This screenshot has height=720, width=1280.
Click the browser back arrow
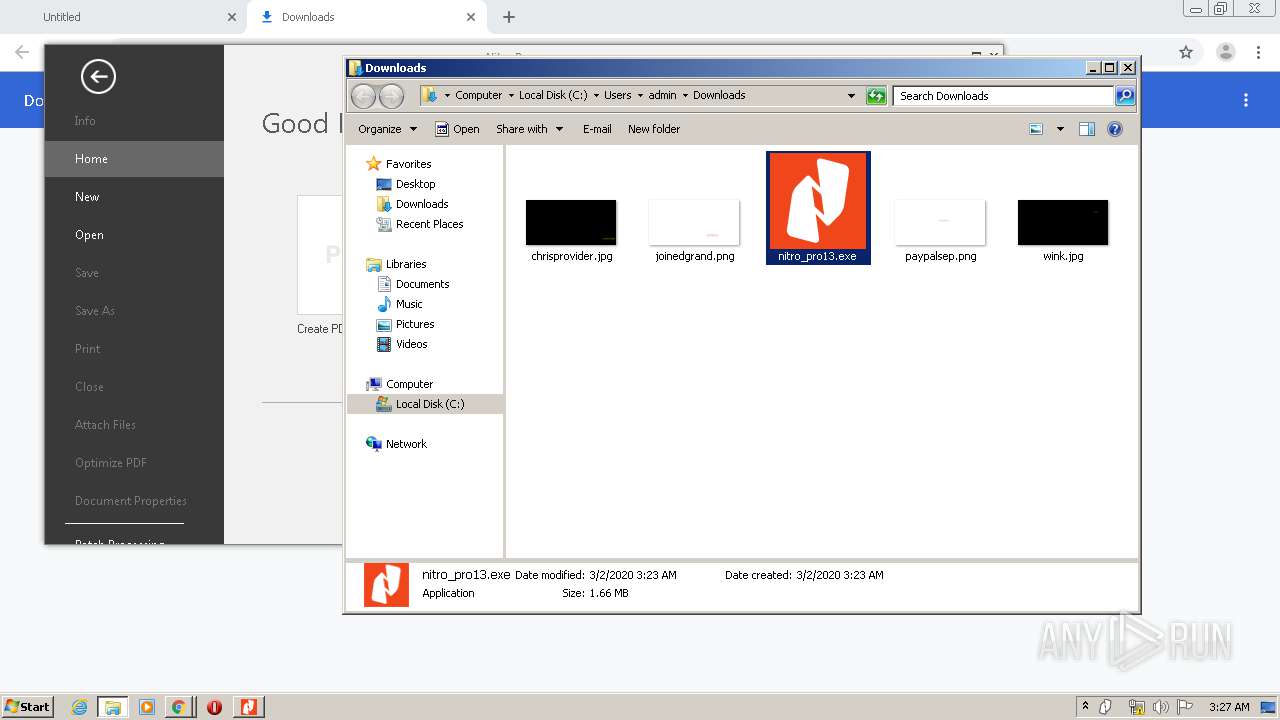tap(22, 52)
